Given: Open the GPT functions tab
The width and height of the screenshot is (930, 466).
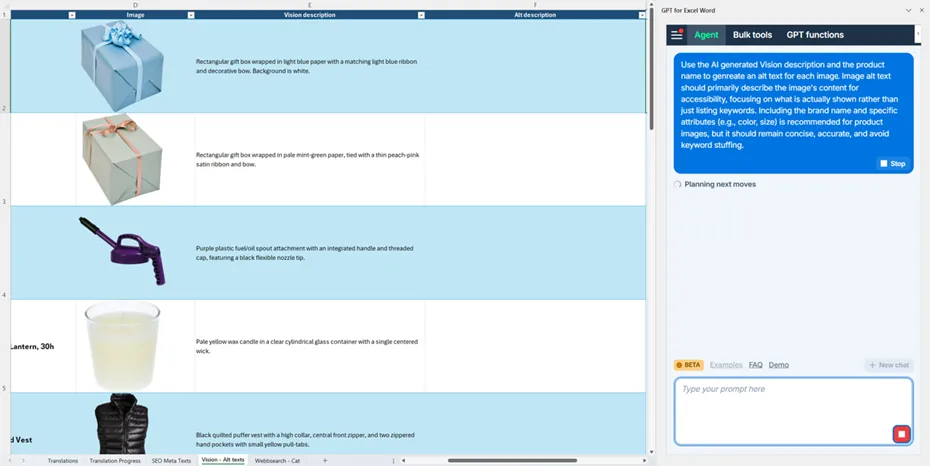Looking at the screenshot, I should tap(815, 35).
